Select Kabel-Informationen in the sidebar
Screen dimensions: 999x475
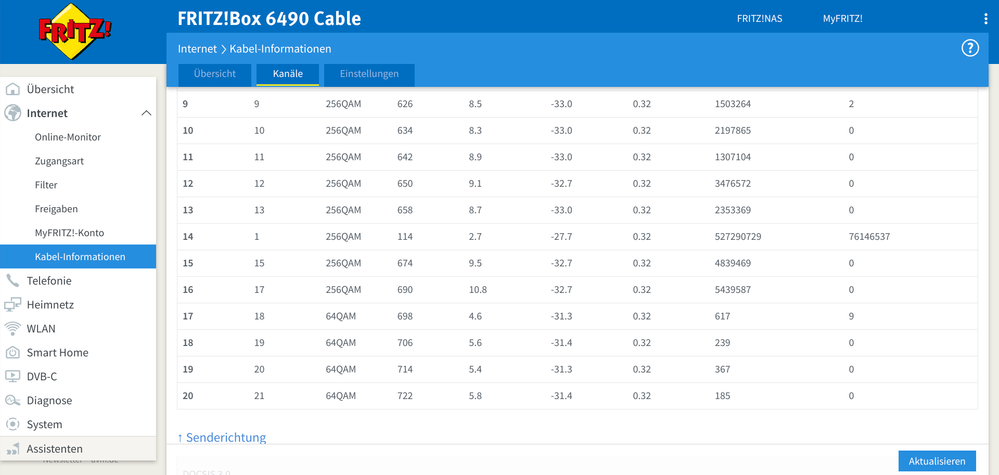coord(78,257)
